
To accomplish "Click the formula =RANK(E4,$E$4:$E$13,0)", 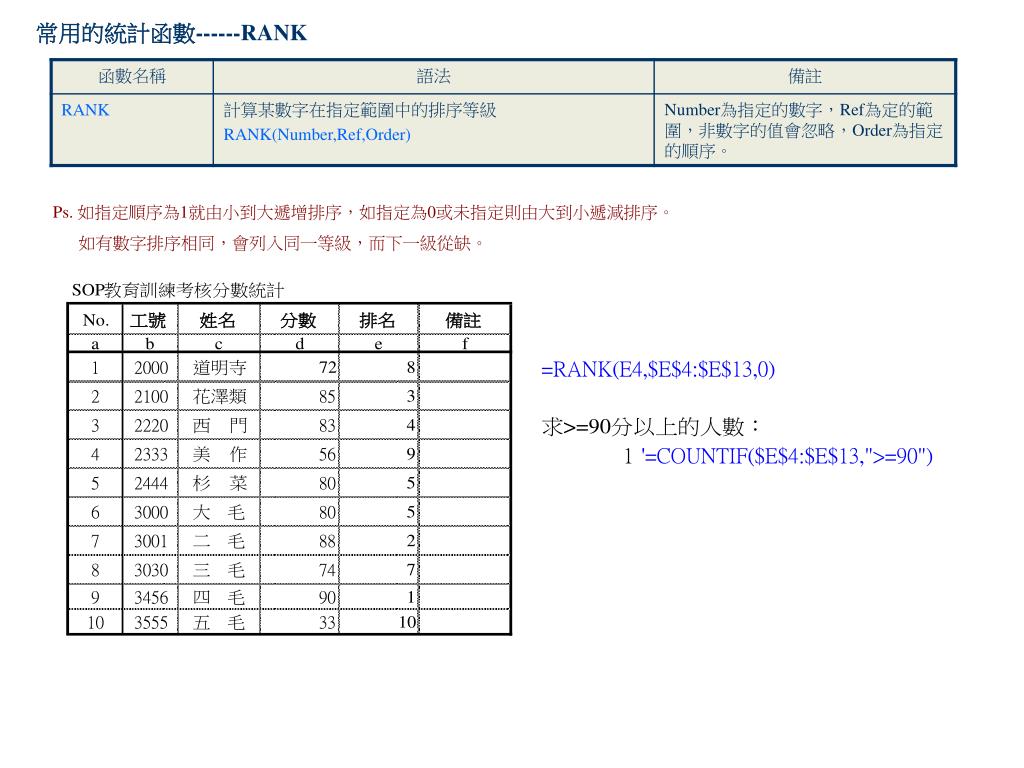I will (x=658, y=370).
